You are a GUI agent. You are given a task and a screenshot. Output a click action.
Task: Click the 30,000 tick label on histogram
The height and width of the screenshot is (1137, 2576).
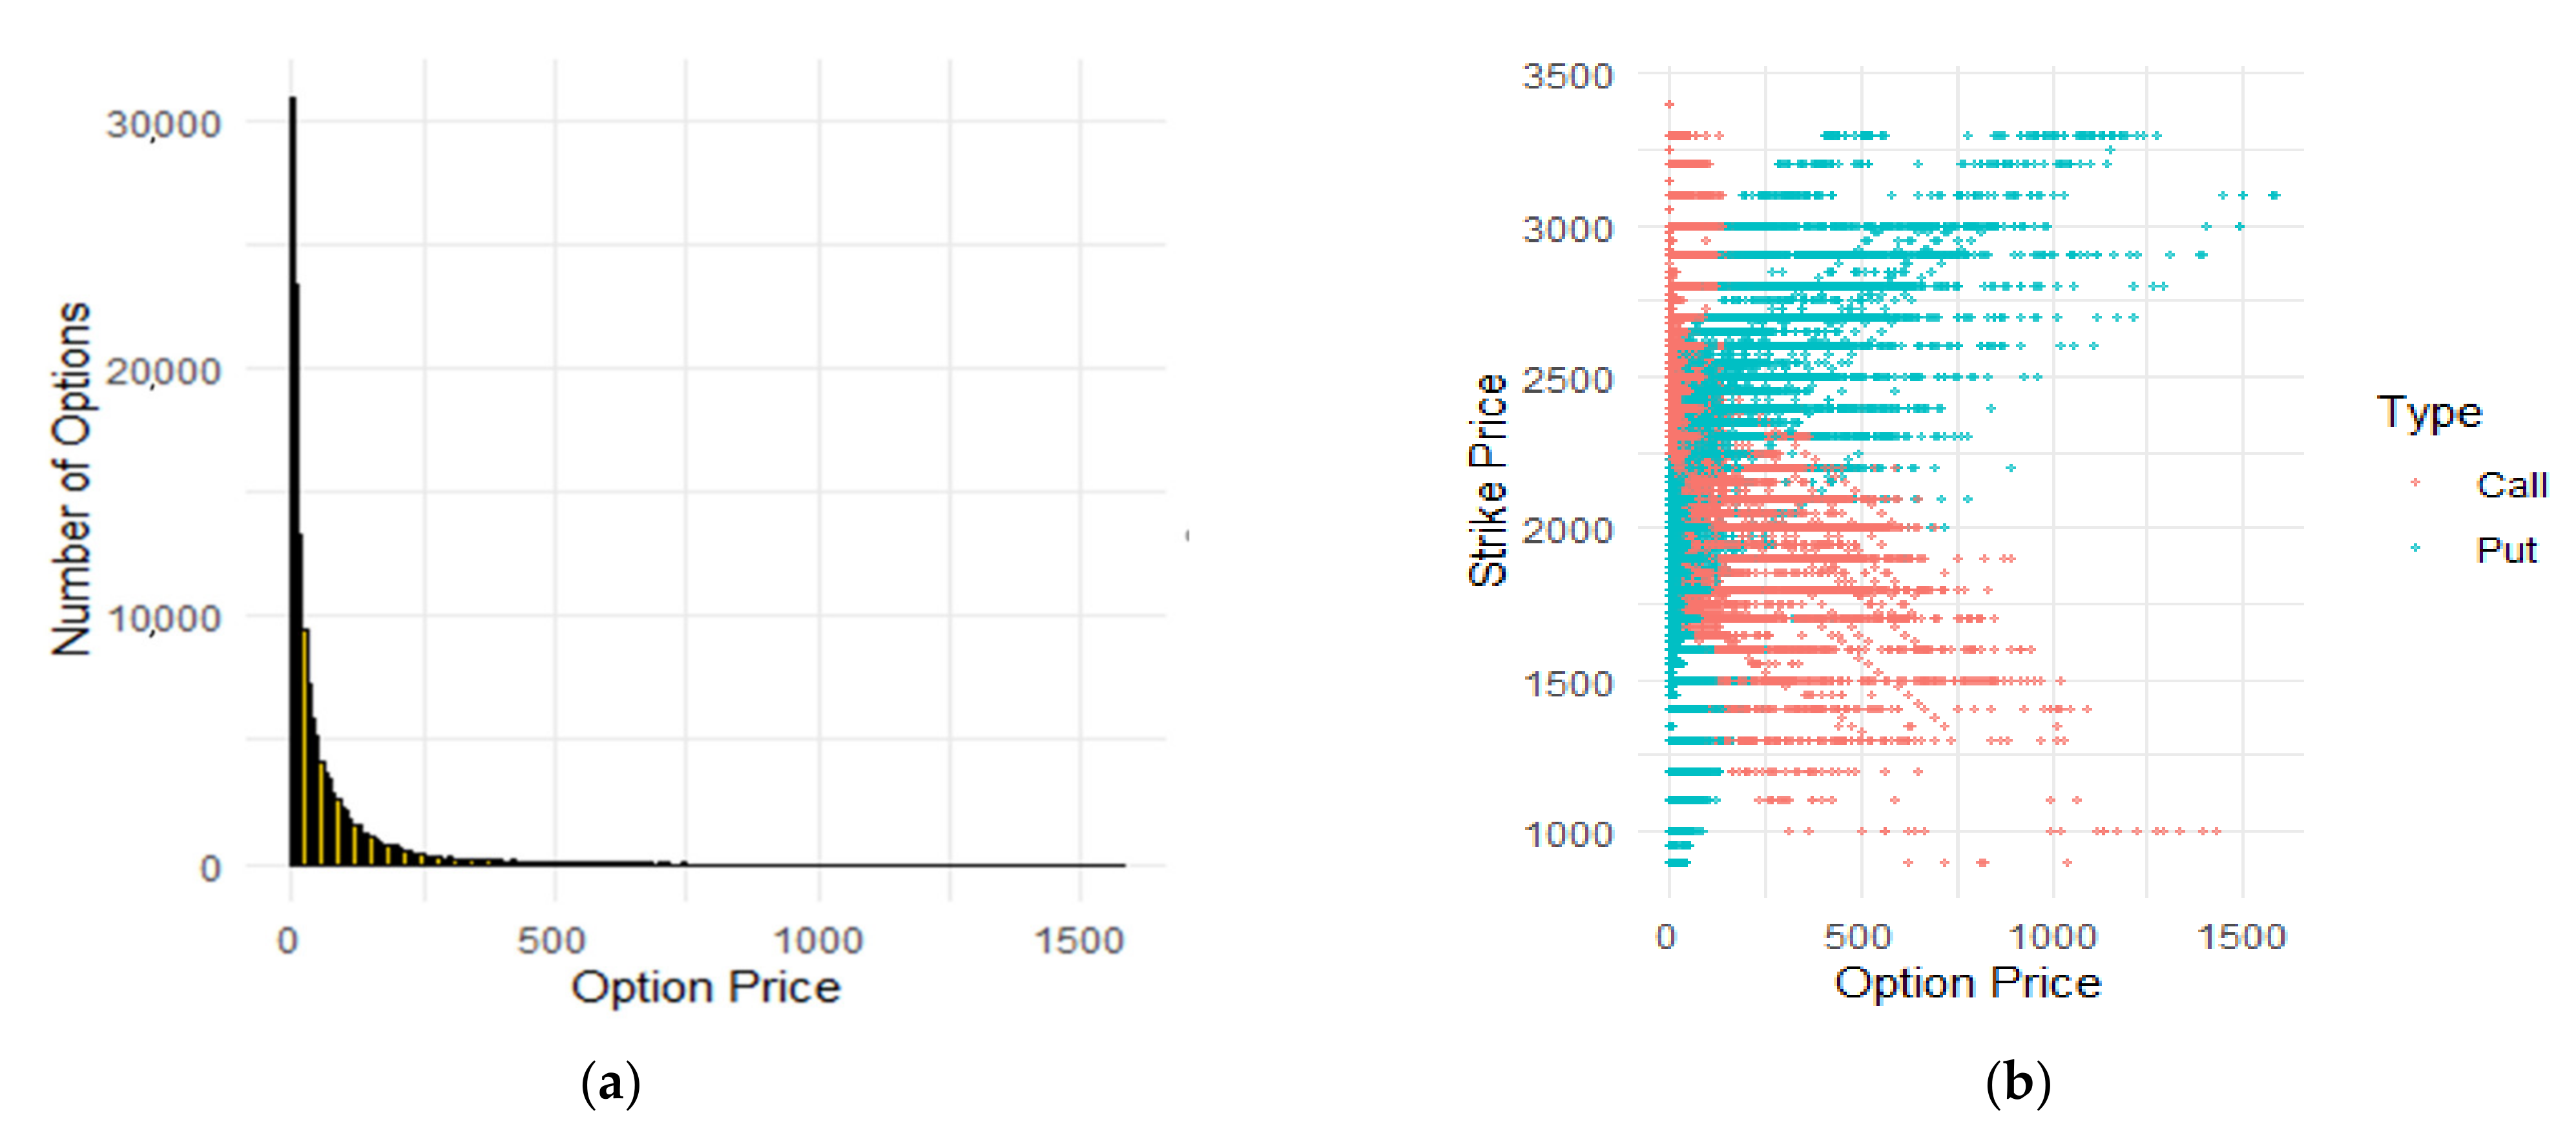point(163,124)
